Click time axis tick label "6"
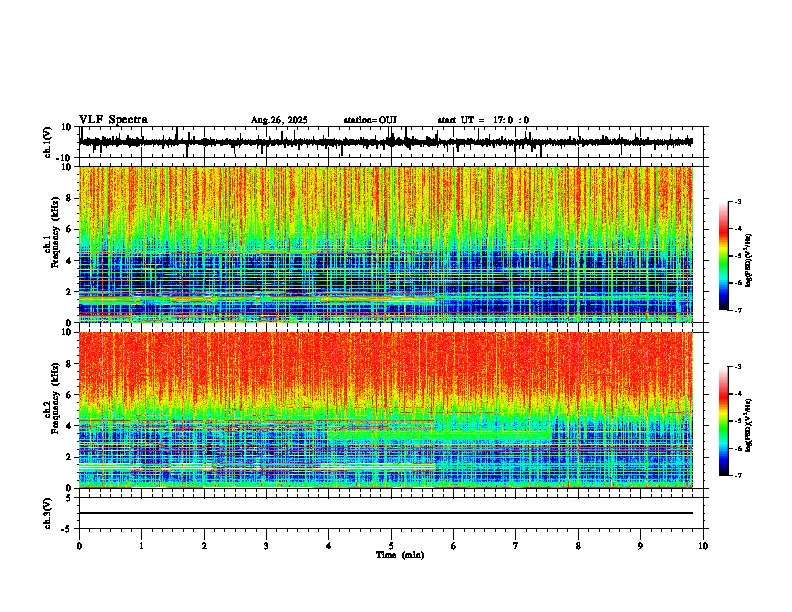This screenshot has height=612, width=792. [x=454, y=546]
